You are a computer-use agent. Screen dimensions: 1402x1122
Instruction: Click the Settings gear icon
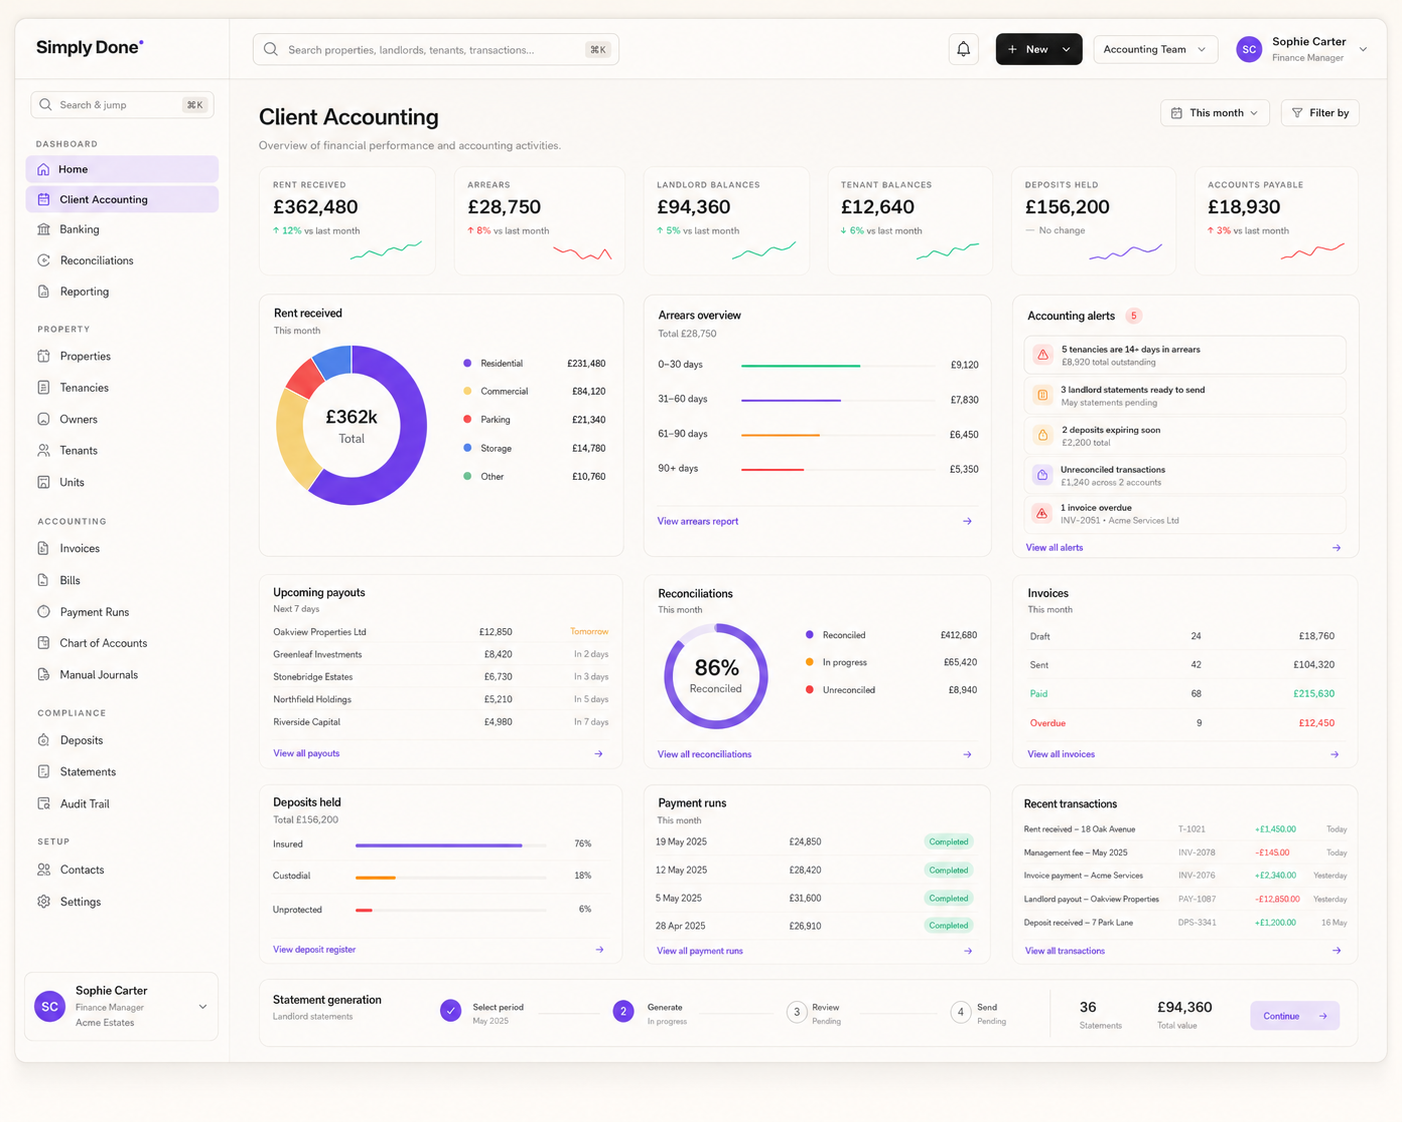point(44,901)
